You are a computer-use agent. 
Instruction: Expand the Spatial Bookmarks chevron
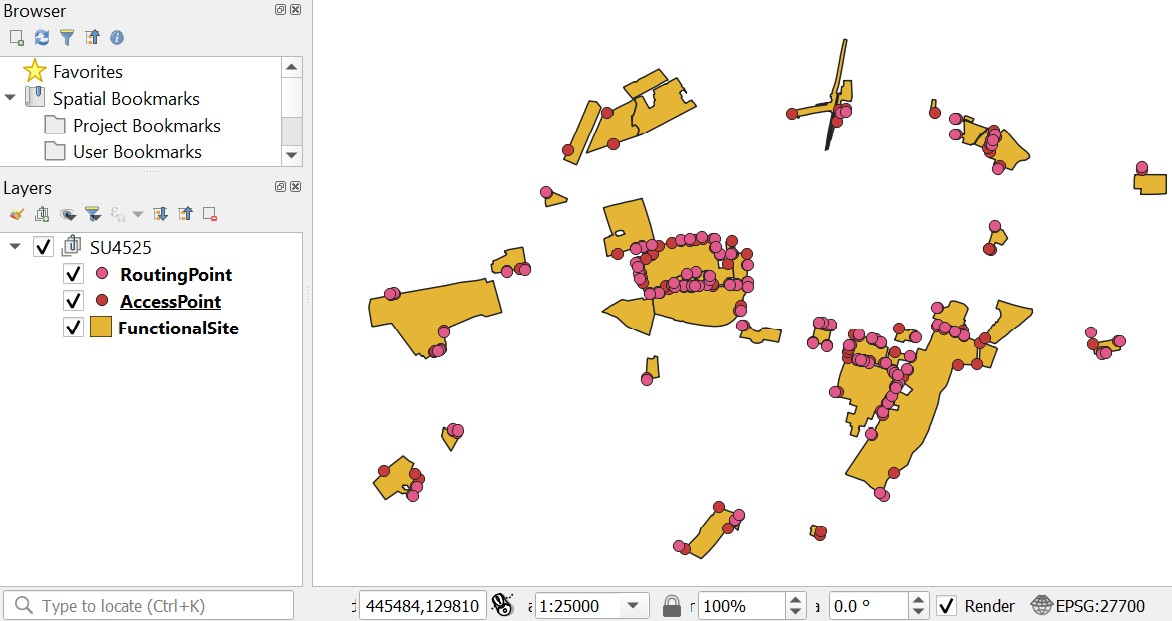tap(9, 98)
